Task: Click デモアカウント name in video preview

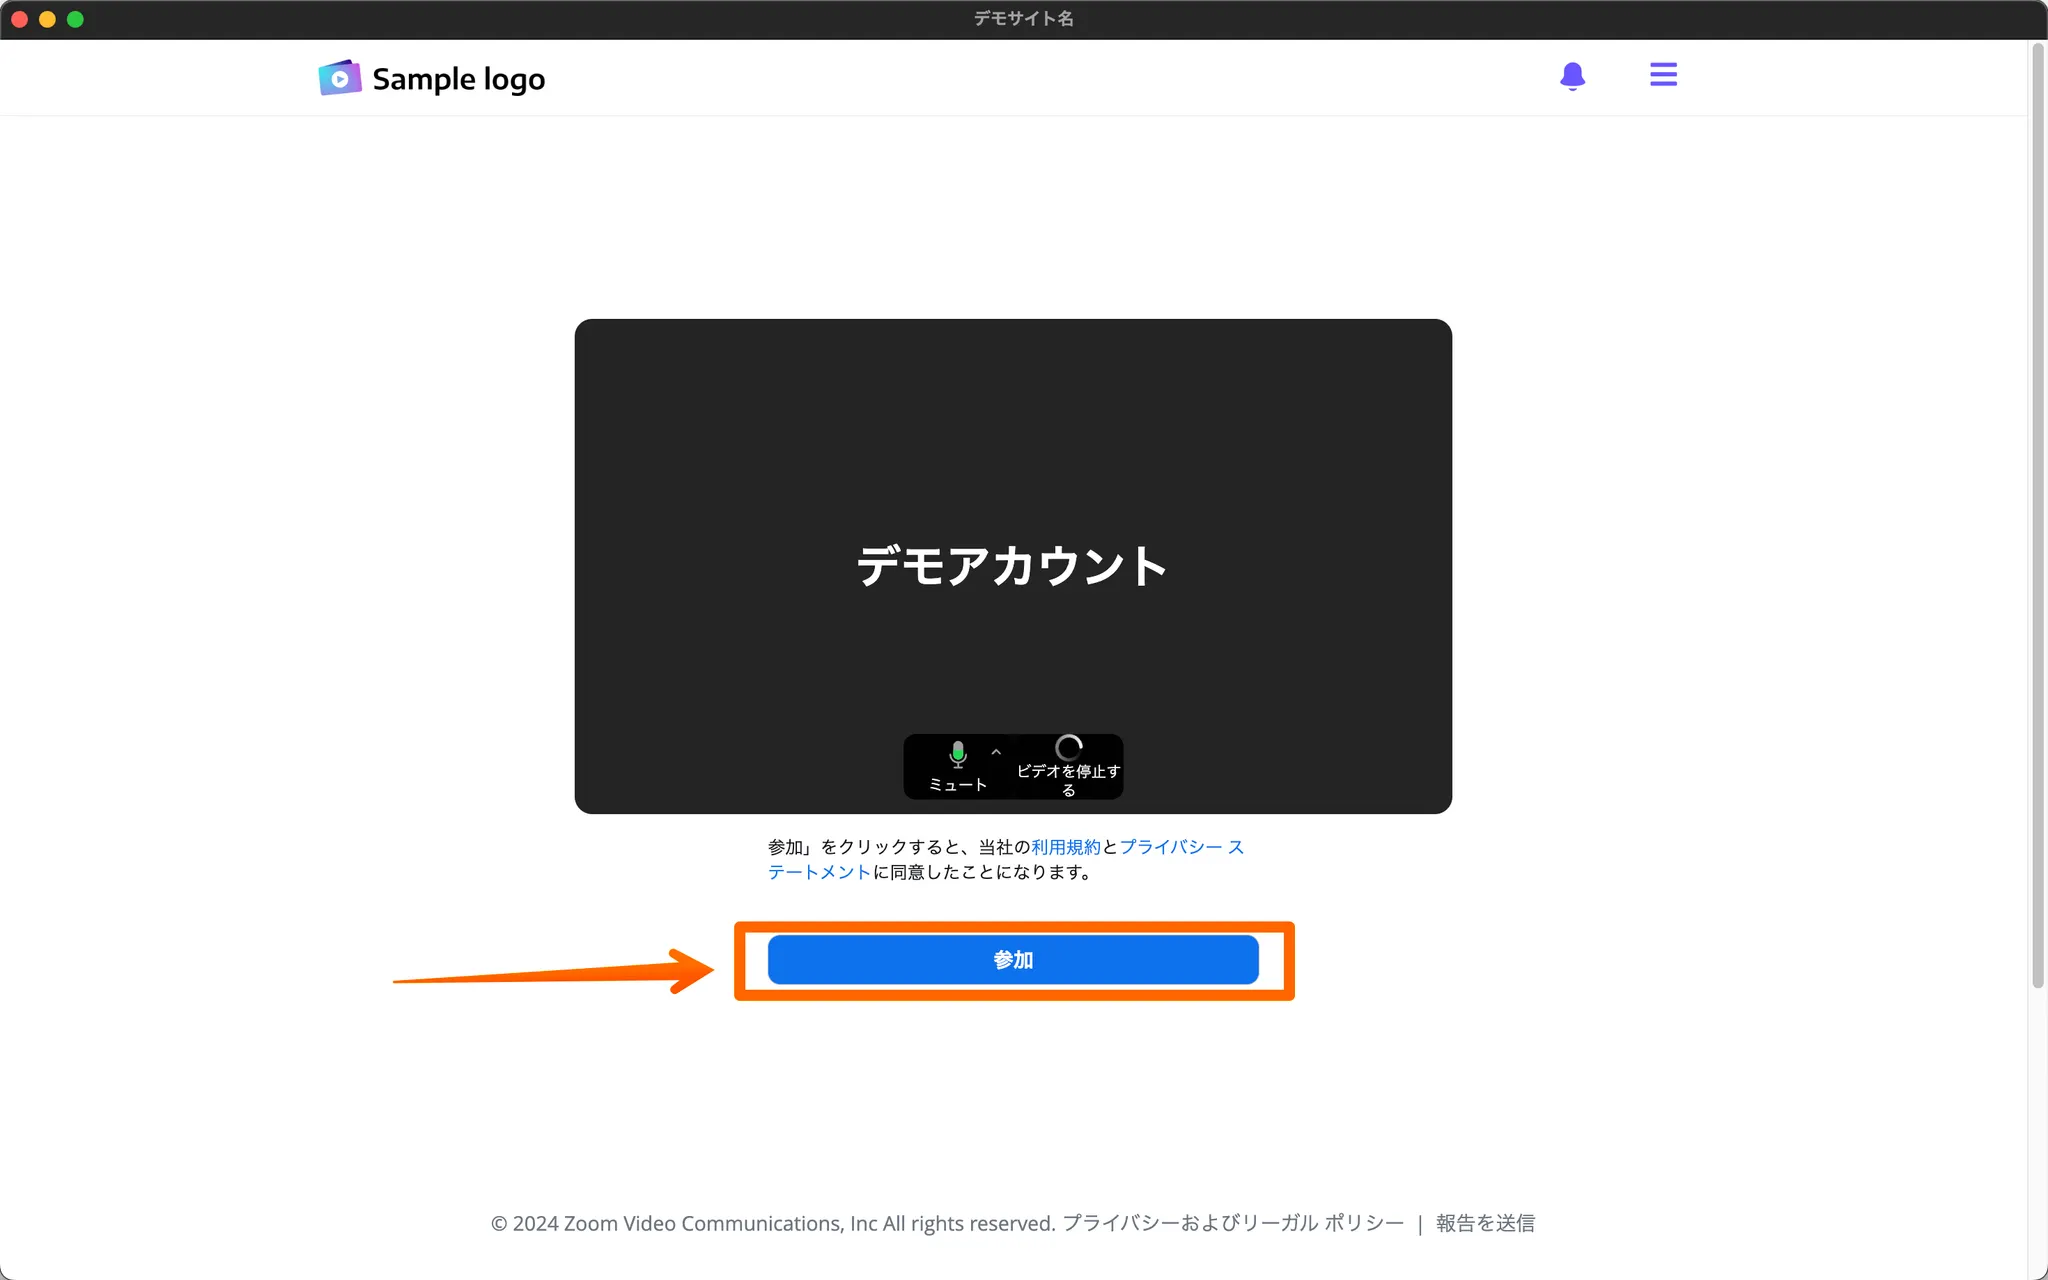Action: pyautogui.click(x=1012, y=566)
